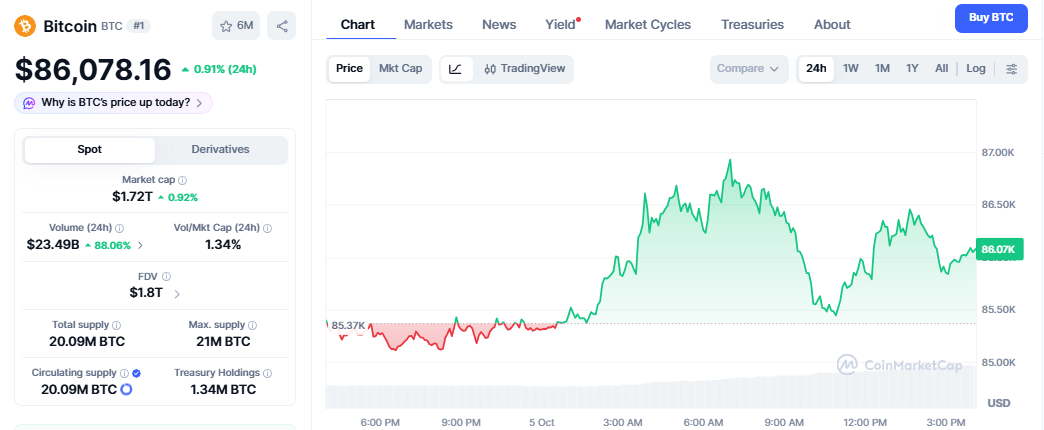Click the 5 Oct date axis label

541,423
